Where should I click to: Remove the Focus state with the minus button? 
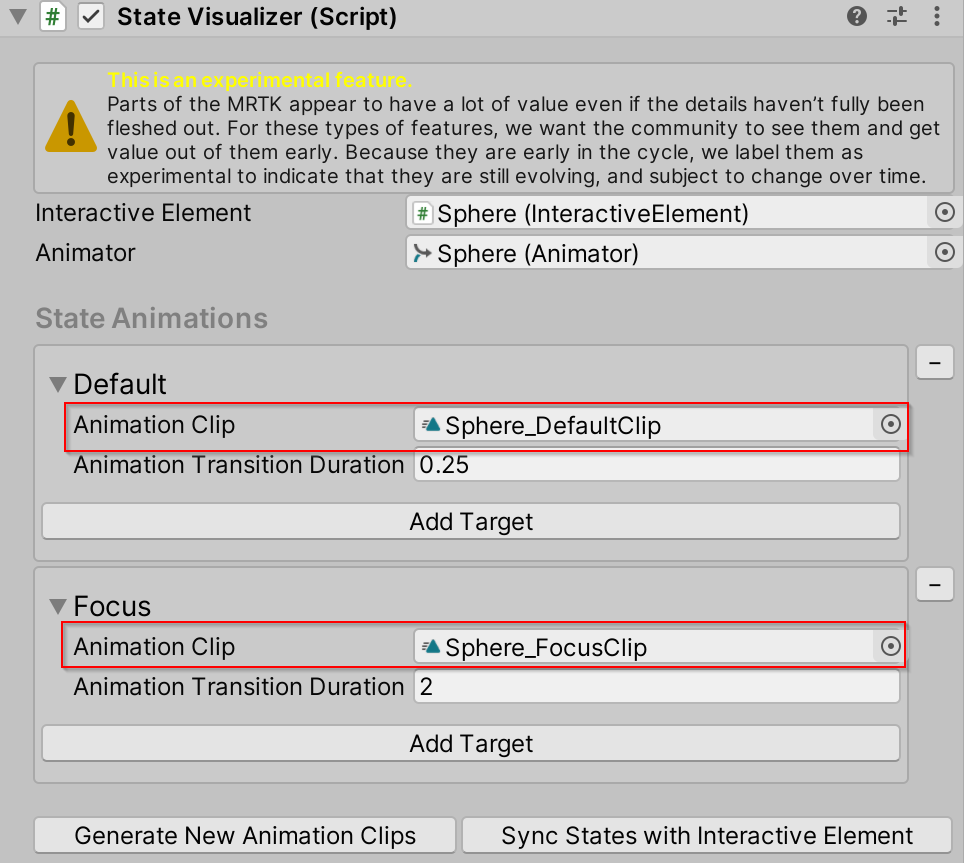click(x=934, y=584)
